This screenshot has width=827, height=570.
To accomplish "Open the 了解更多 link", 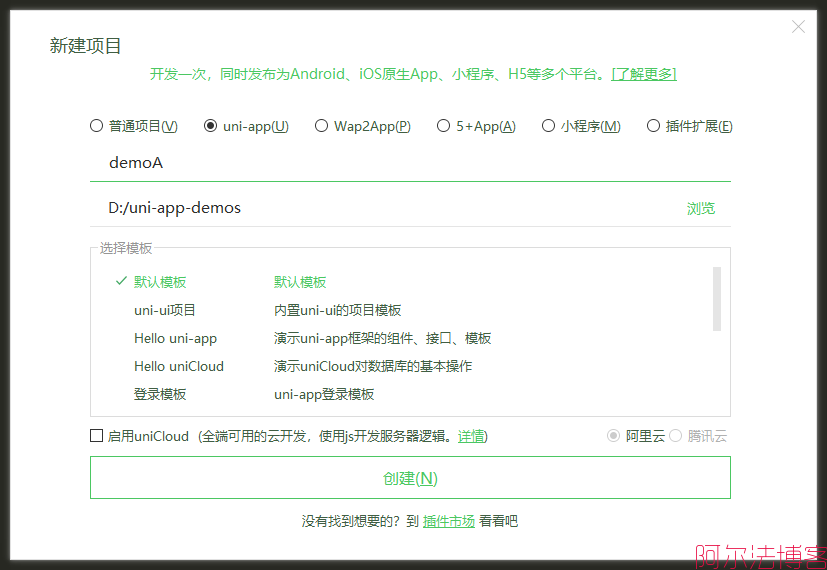I will pos(644,74).
